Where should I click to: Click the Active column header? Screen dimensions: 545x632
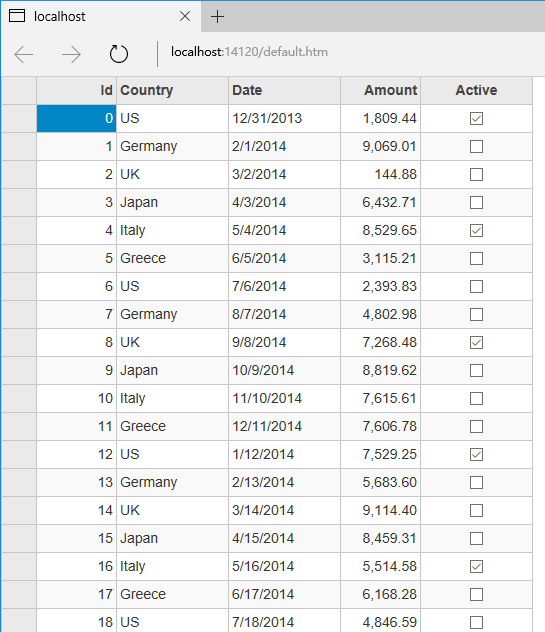(476, 90)
